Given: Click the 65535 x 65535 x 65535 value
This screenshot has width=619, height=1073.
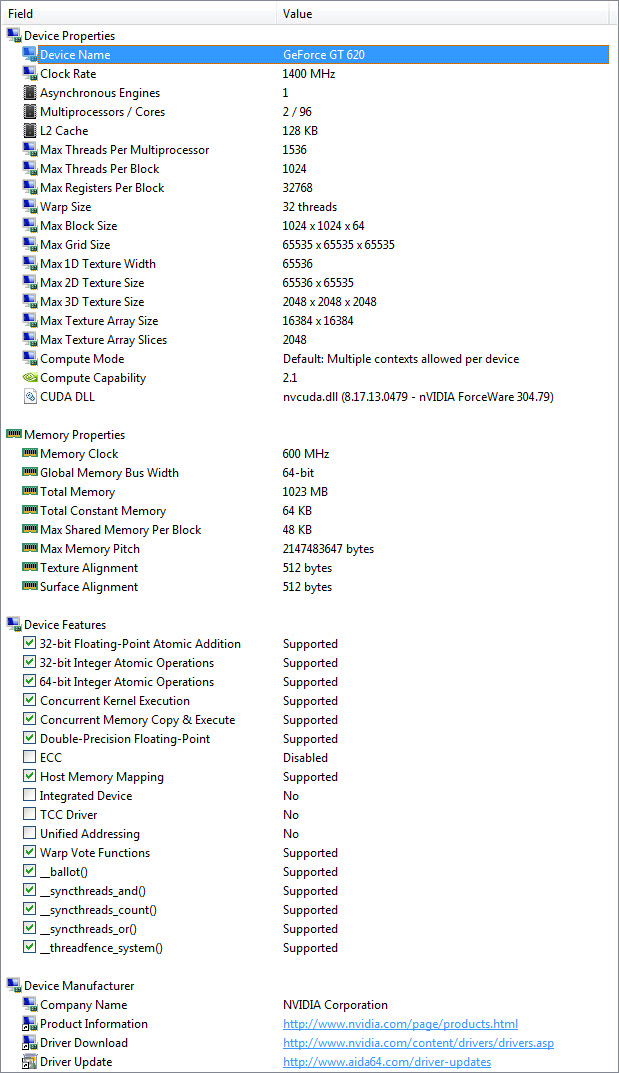Looking at the screenshot, I should 339,245.
